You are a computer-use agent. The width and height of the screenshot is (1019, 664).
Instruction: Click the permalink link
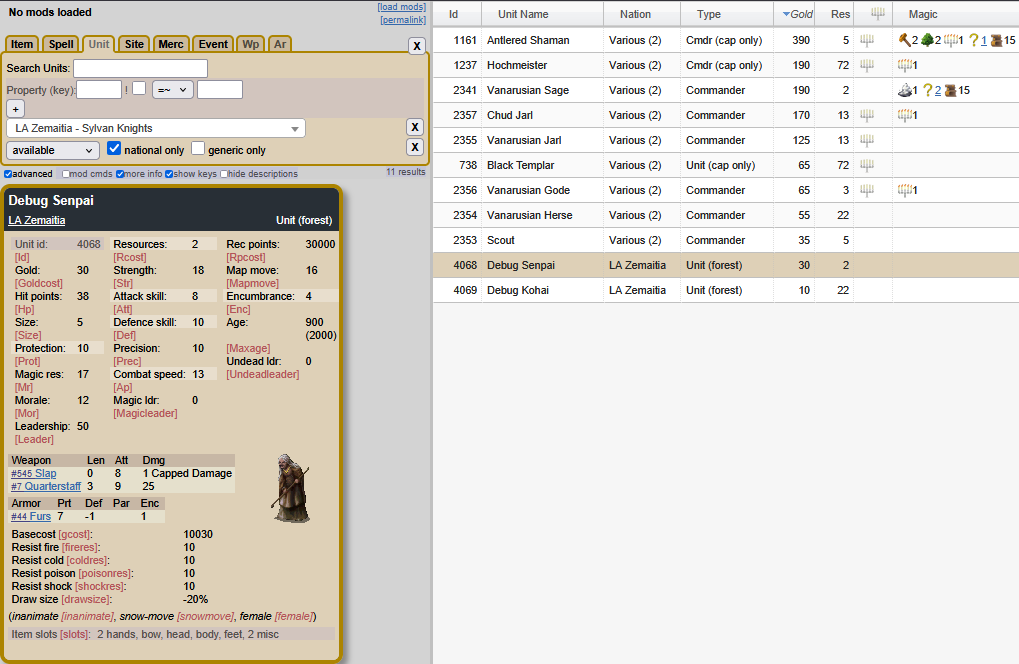(x=403, y=20)
